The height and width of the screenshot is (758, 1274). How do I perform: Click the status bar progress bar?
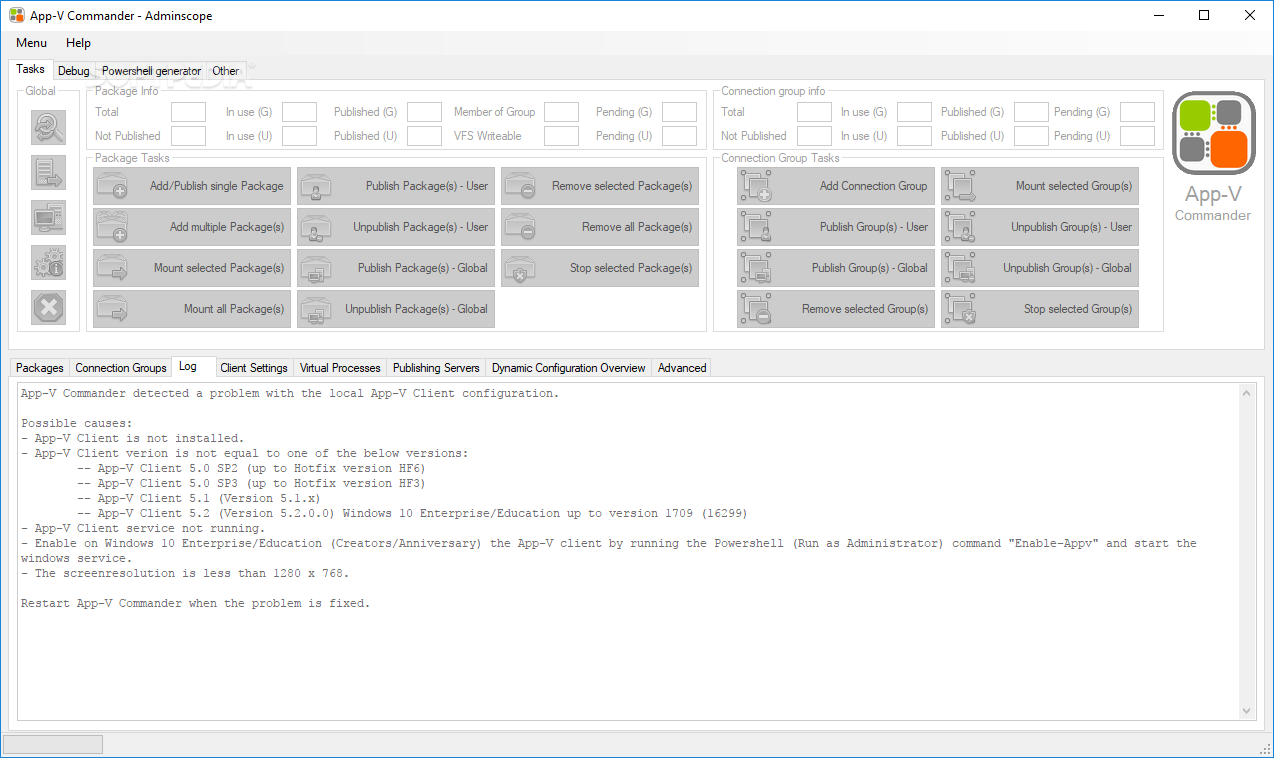tap(53, 744)
